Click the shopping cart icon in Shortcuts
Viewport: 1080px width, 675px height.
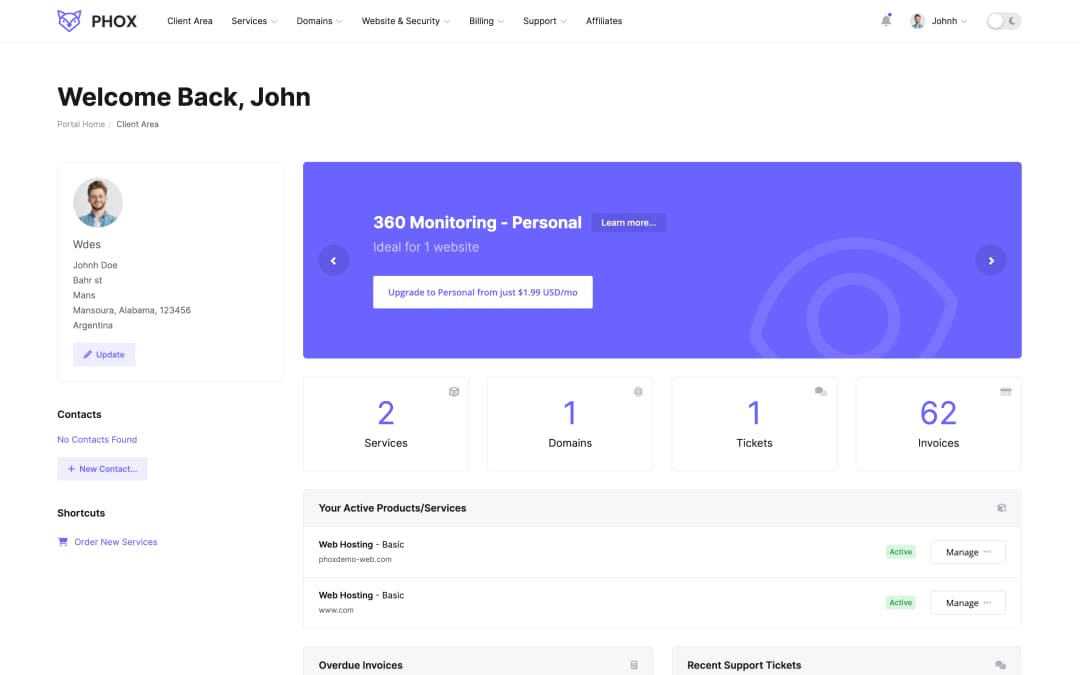click(63, 541)
